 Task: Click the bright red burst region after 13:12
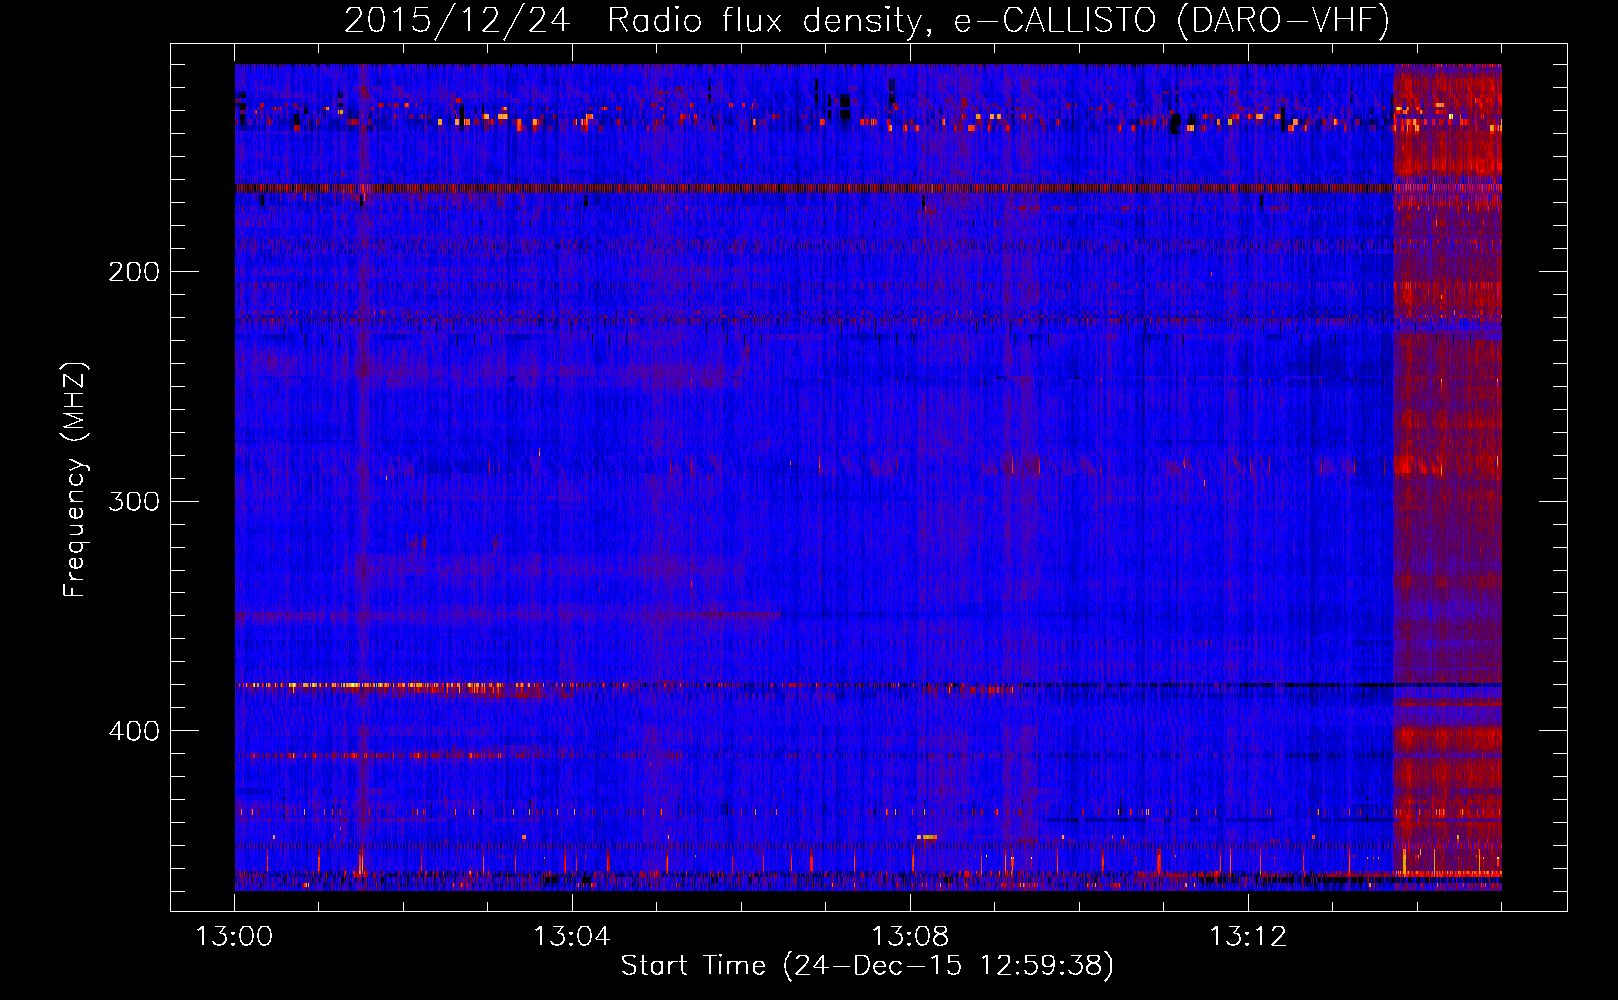point(1447,477)
